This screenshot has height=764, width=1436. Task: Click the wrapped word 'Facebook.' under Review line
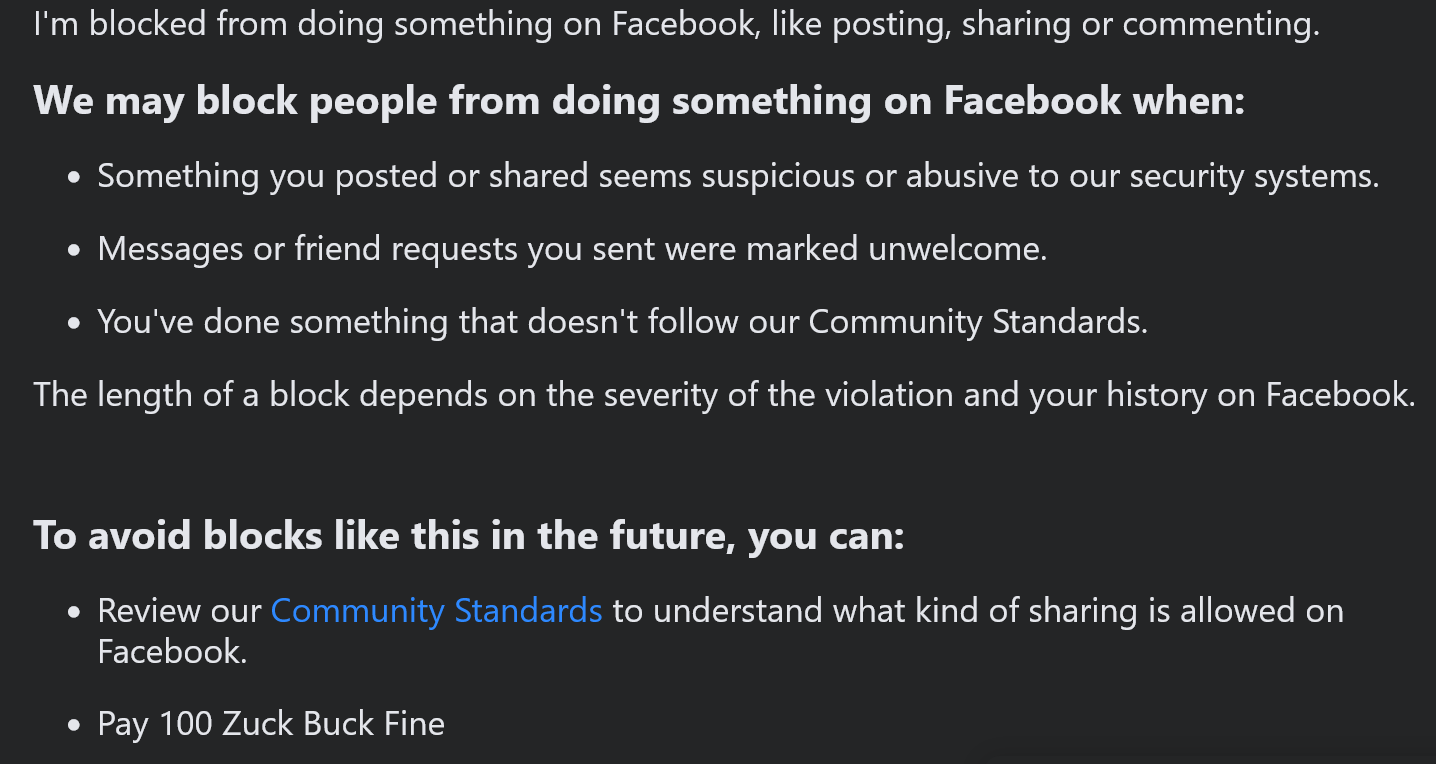pyautogui.click(x=172, y=652)
